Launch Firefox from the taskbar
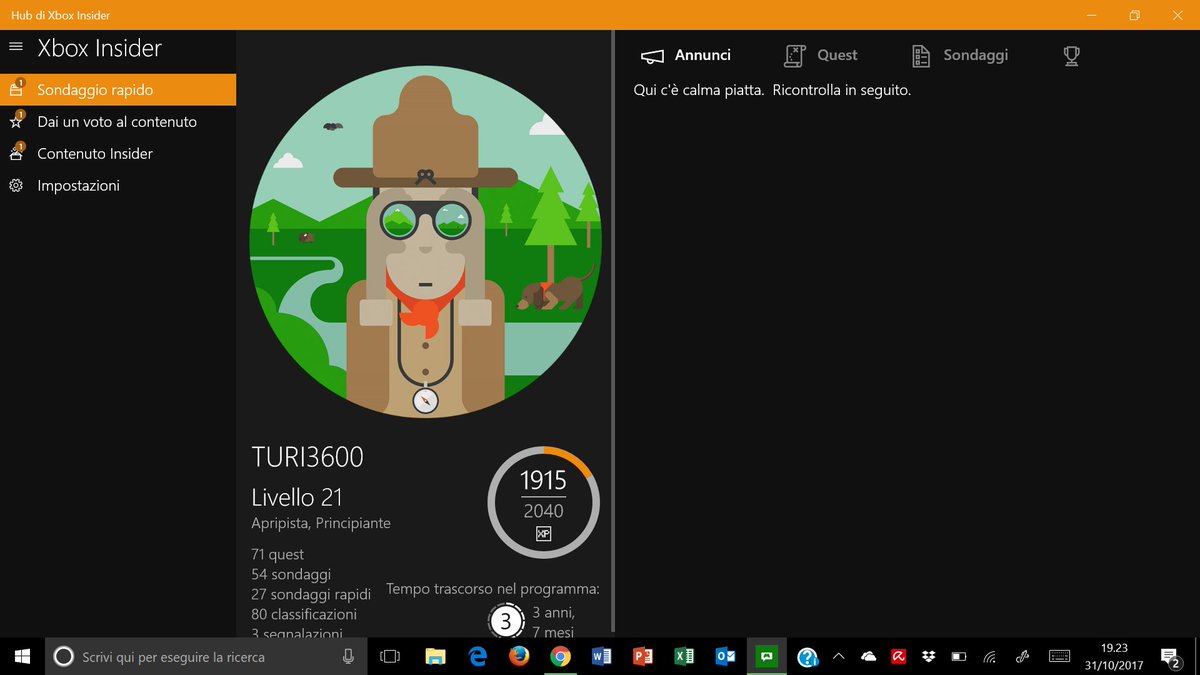The width and height of the screenshot is (1200, 675). (518, 656)
